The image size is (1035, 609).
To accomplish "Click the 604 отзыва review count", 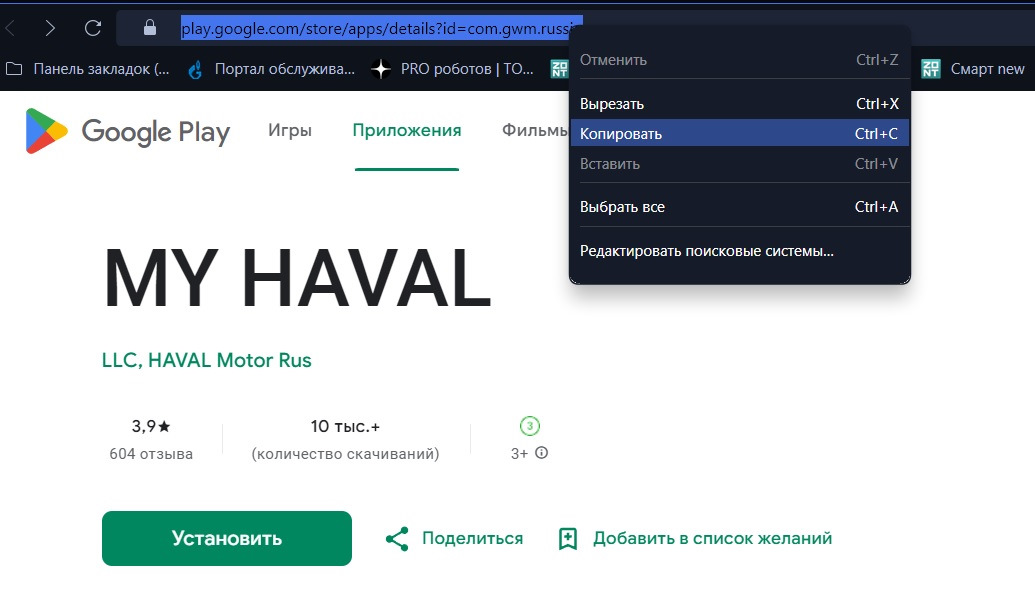I will (151, 454).
